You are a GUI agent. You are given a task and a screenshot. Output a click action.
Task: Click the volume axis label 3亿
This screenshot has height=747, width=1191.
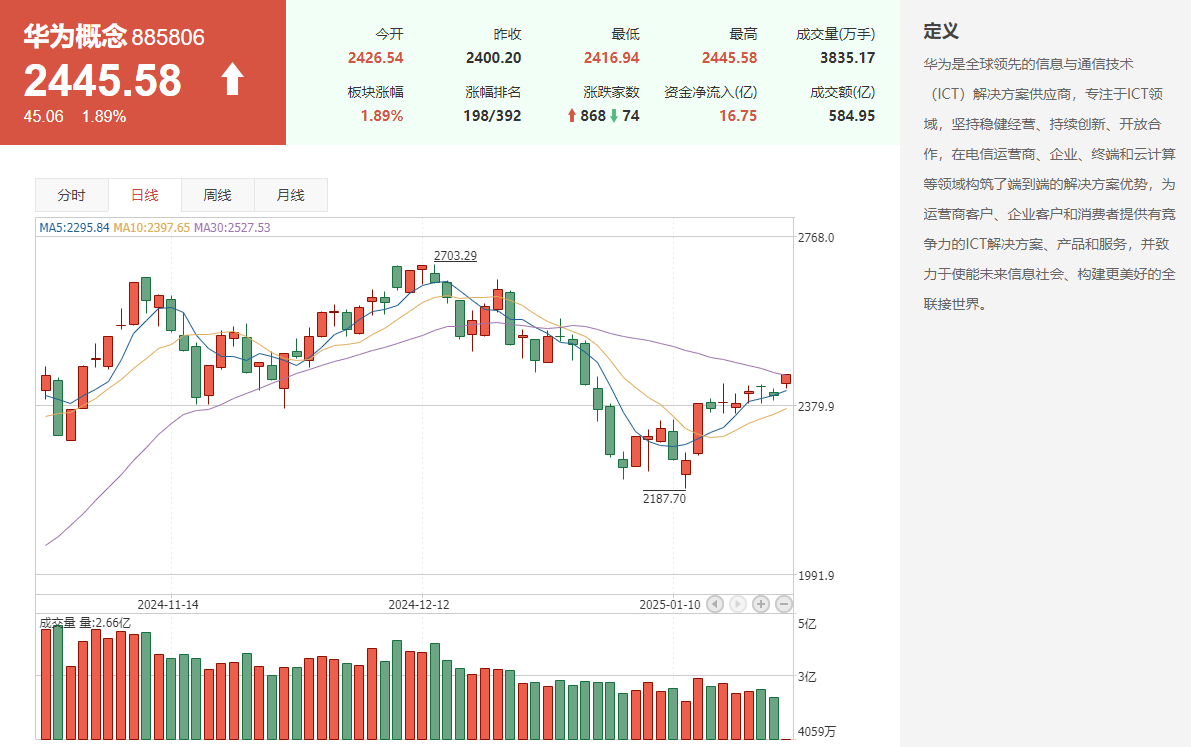[807, 676]
